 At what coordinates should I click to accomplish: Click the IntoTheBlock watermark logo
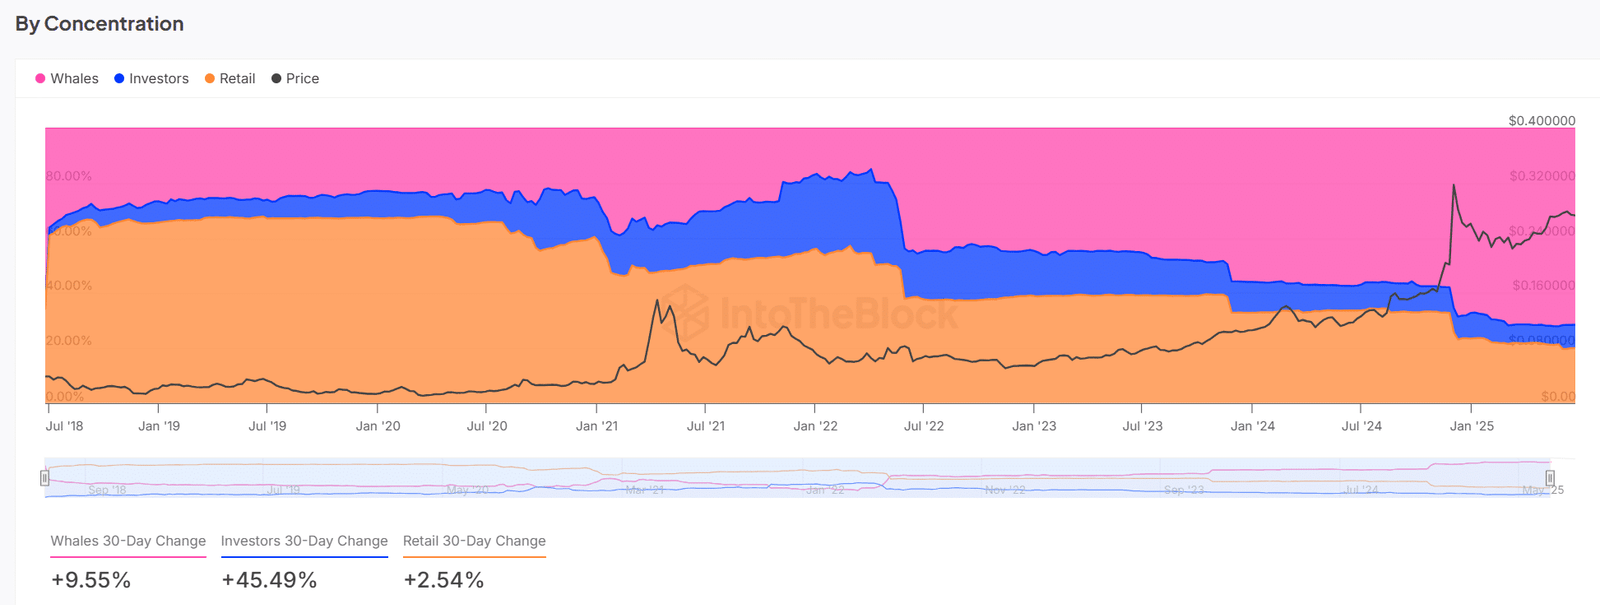810,312
